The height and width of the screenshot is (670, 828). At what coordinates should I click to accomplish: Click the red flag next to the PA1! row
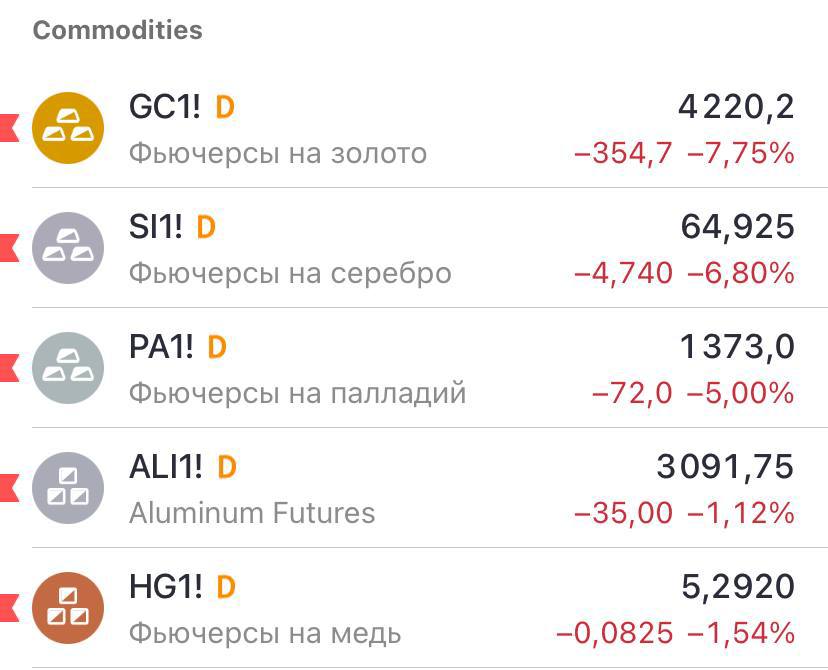point(8,367)
